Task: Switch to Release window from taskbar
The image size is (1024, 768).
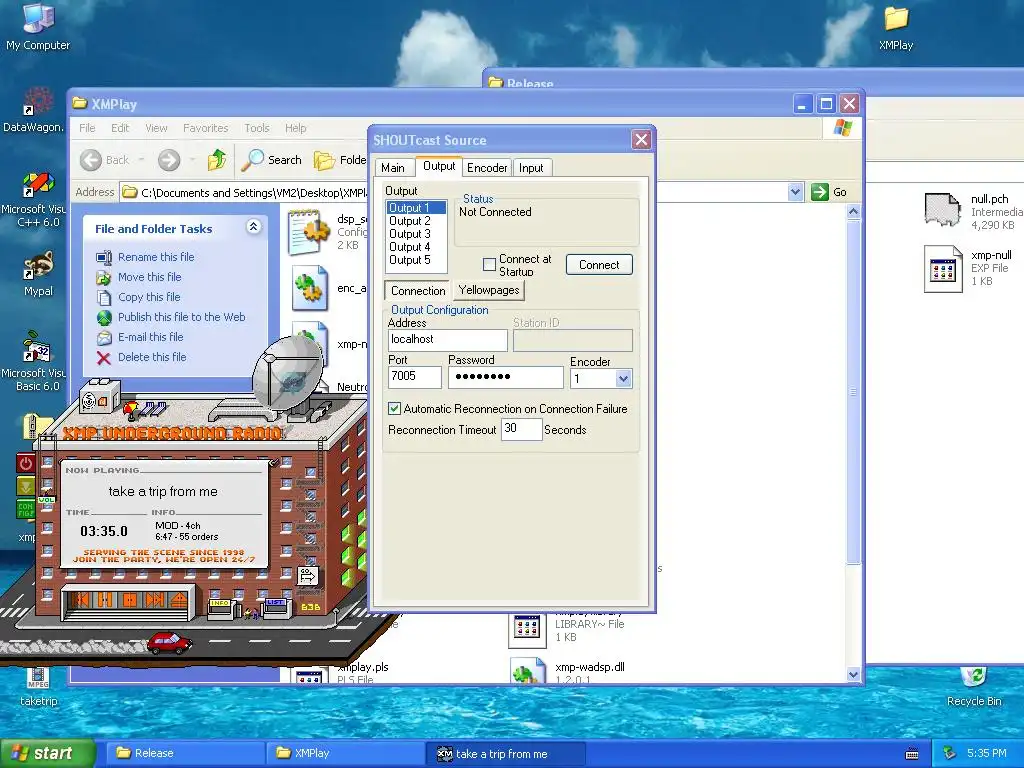Action: click(x=185, y=754)
